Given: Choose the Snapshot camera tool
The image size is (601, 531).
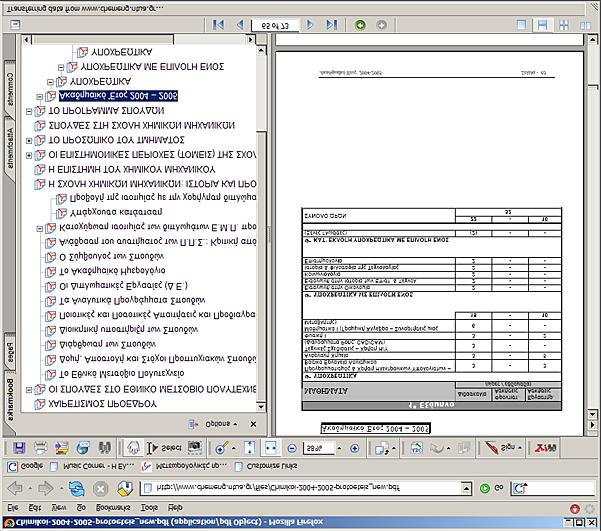Looking at the screenshot, I should 195,447.
